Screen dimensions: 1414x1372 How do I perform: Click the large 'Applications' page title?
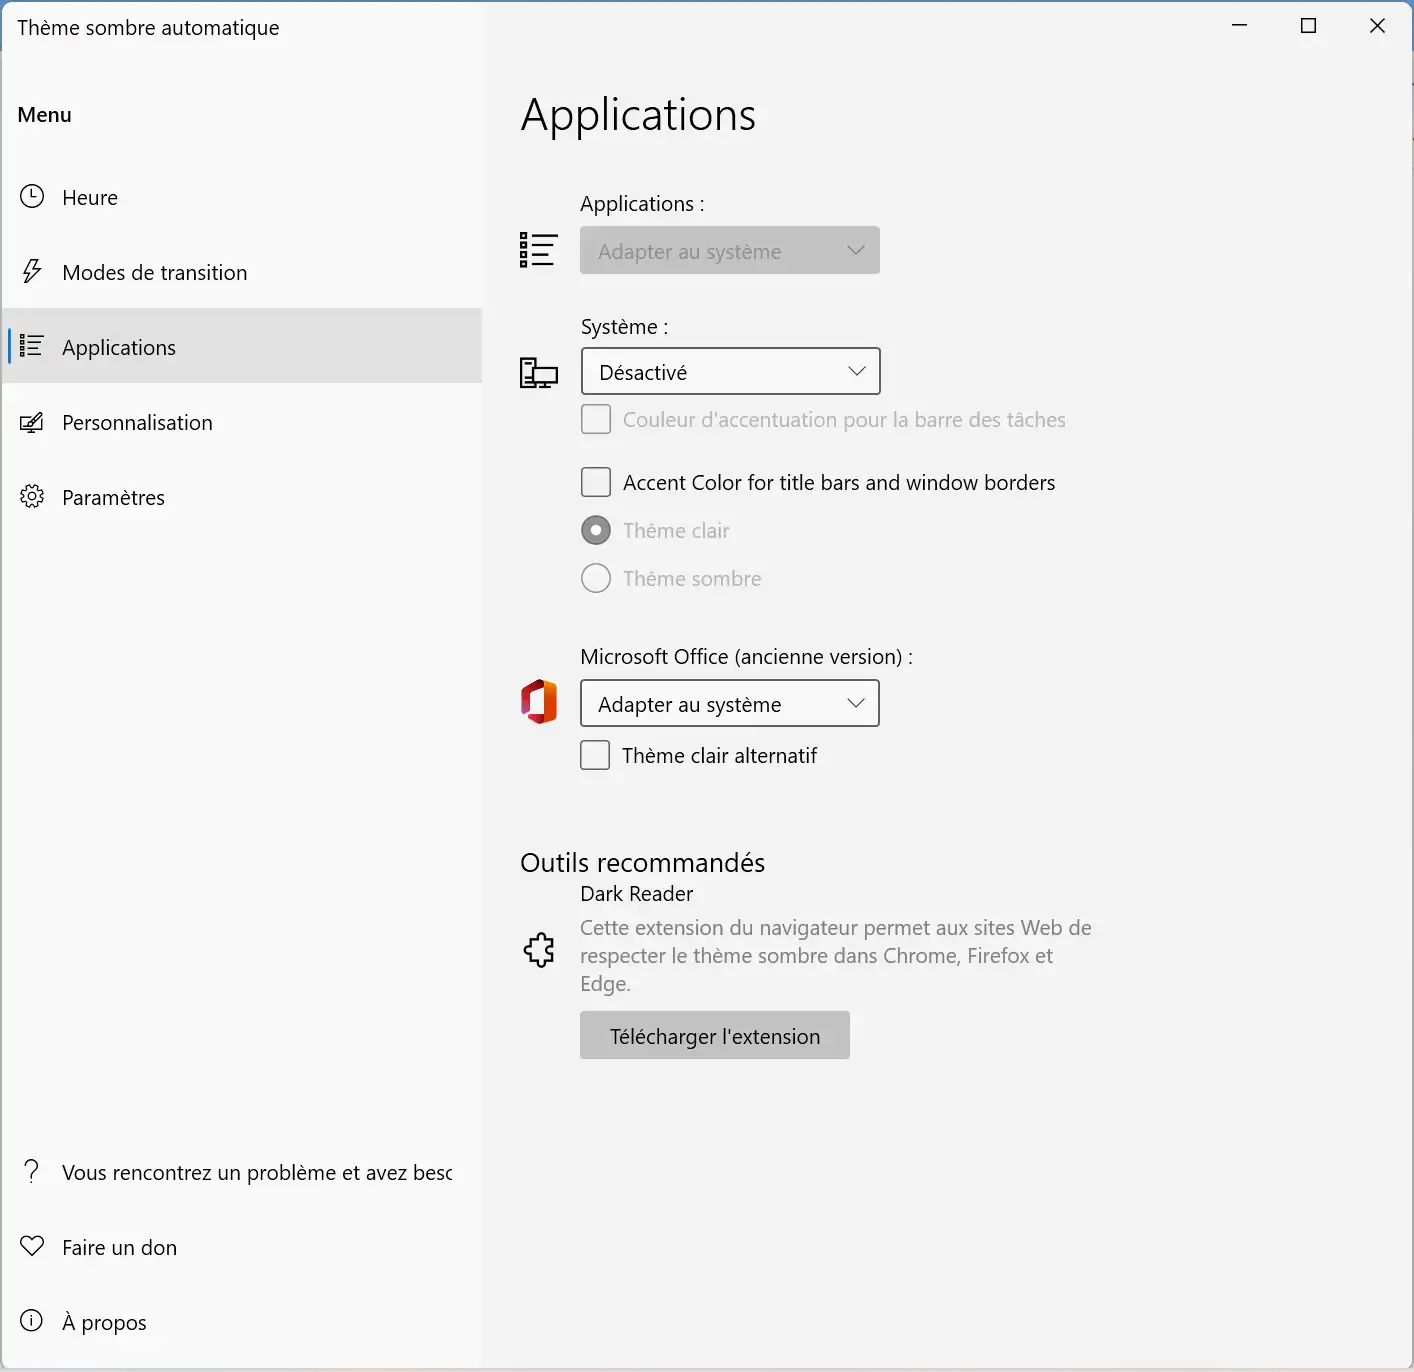coord(638,115)
